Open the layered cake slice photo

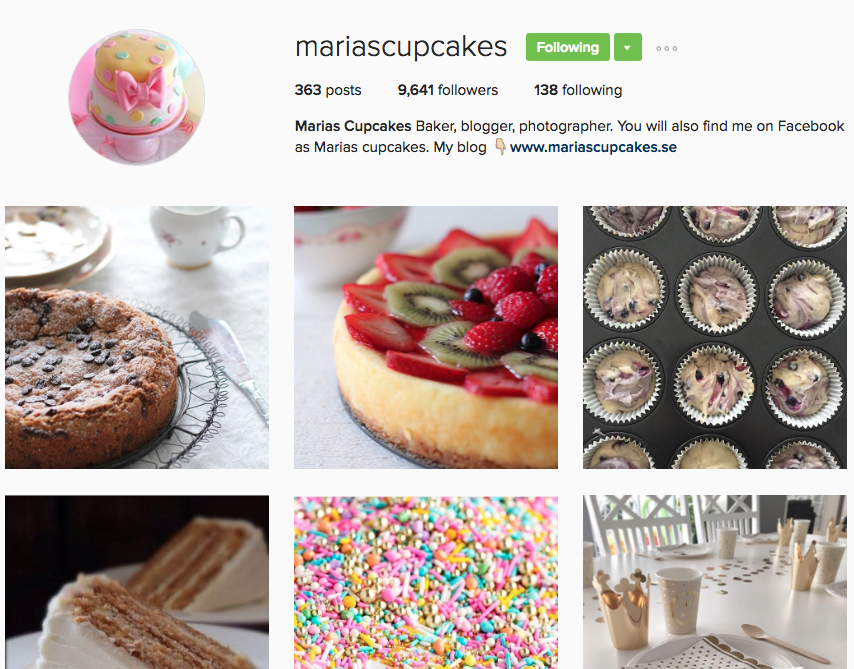point(137,582)
